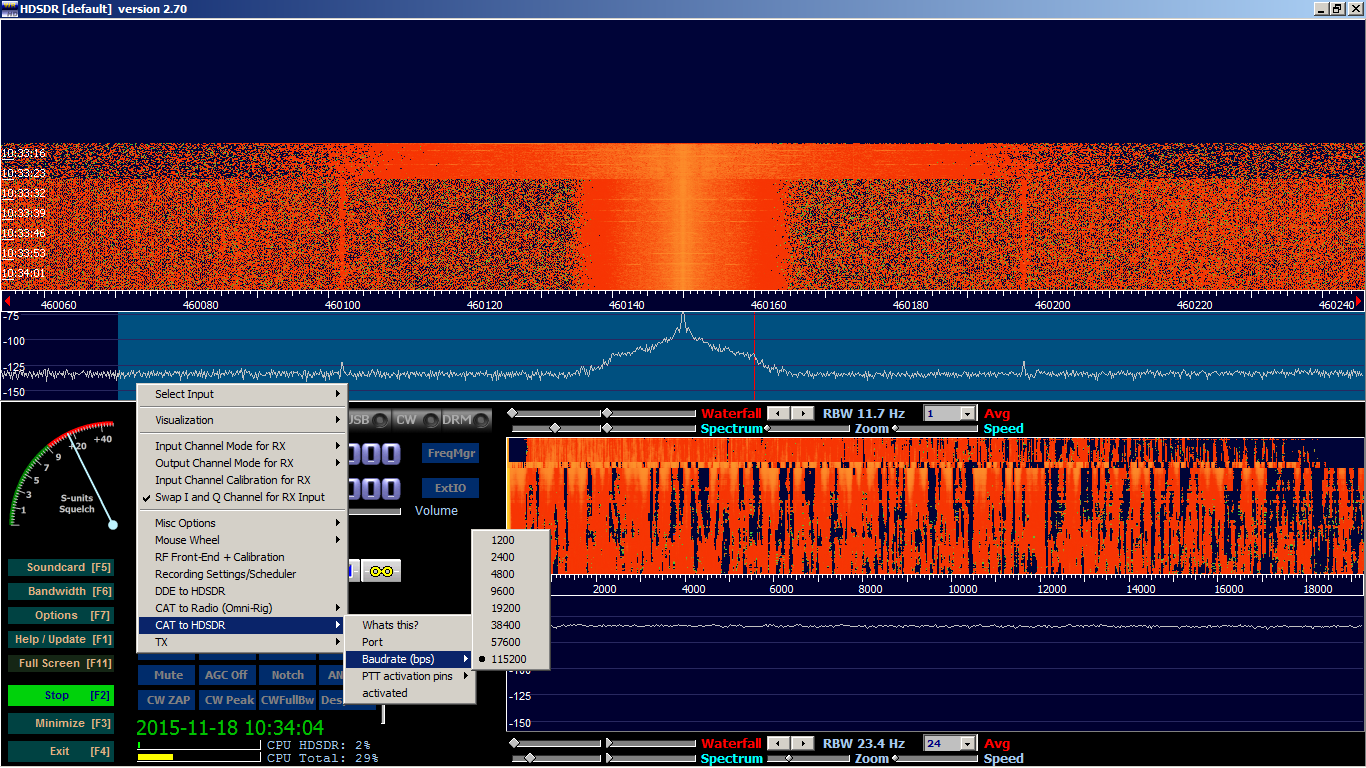1366x768 pixels.
Task: Click the CAT to HDSDR menu entry
Action: coord(241,625)
